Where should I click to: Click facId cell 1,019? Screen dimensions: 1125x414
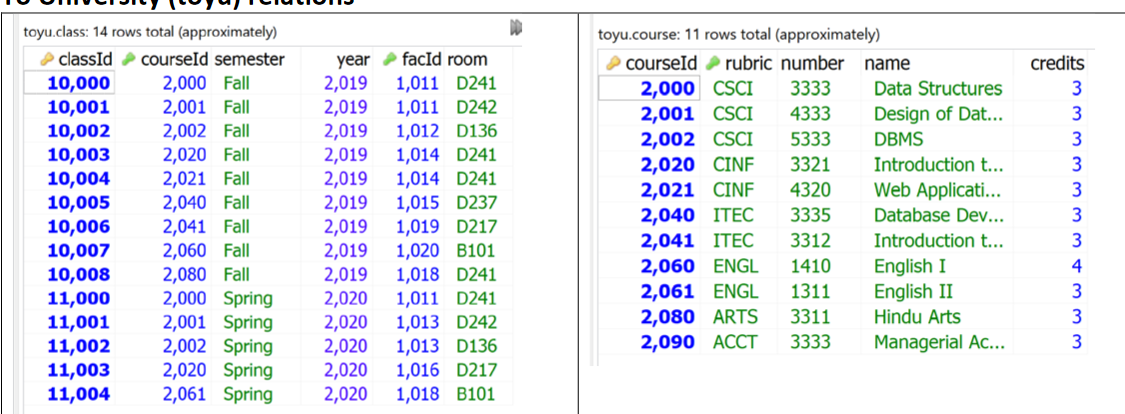(417, 227)
